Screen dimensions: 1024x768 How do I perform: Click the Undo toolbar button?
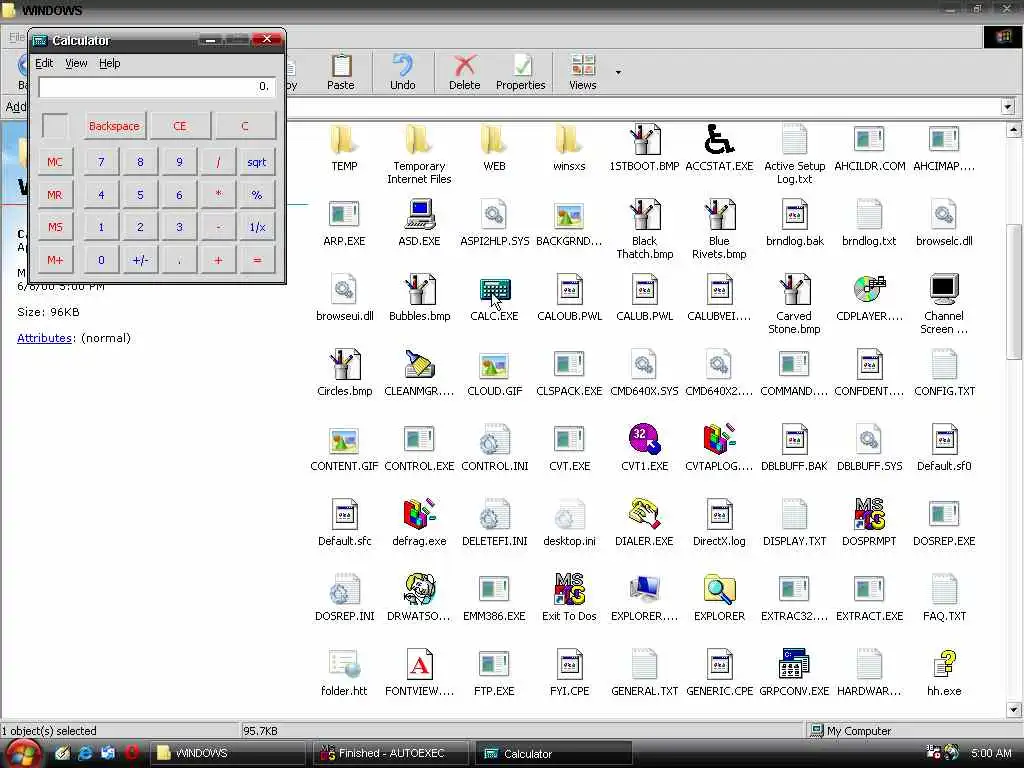[402, 72]
